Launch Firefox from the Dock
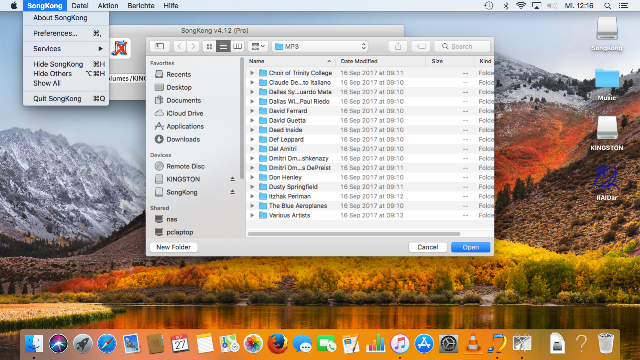This screenshot has height=360, width=640. pos(278,343)
